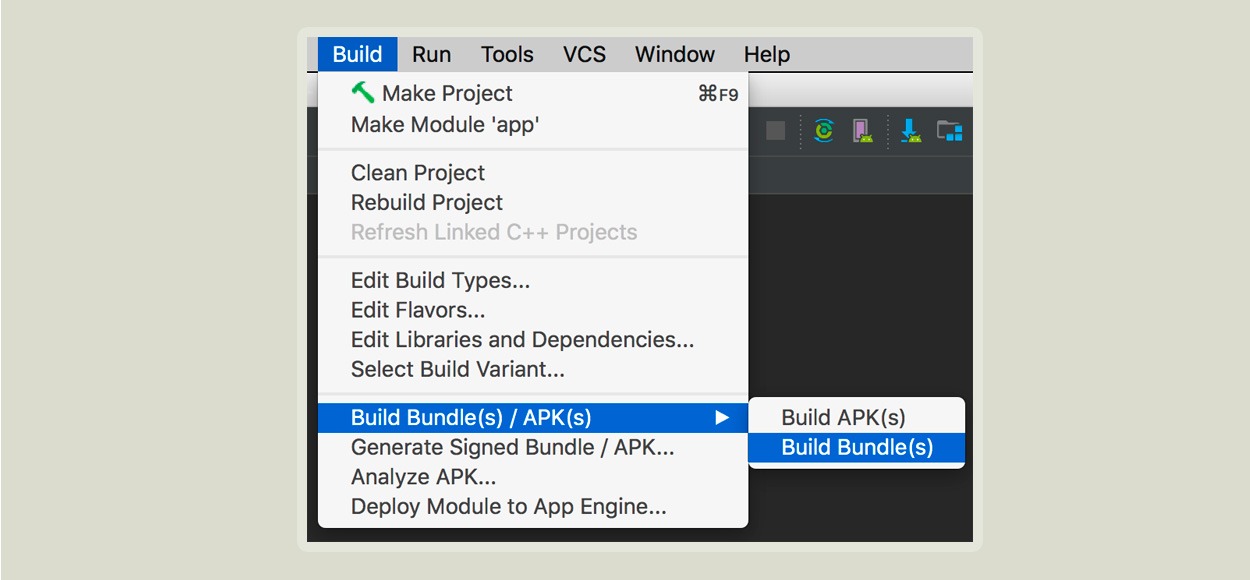The height and width of the screenshot is (580, 1250).
Task: Open the VCS menu
Action: click(x=584, y=54)
